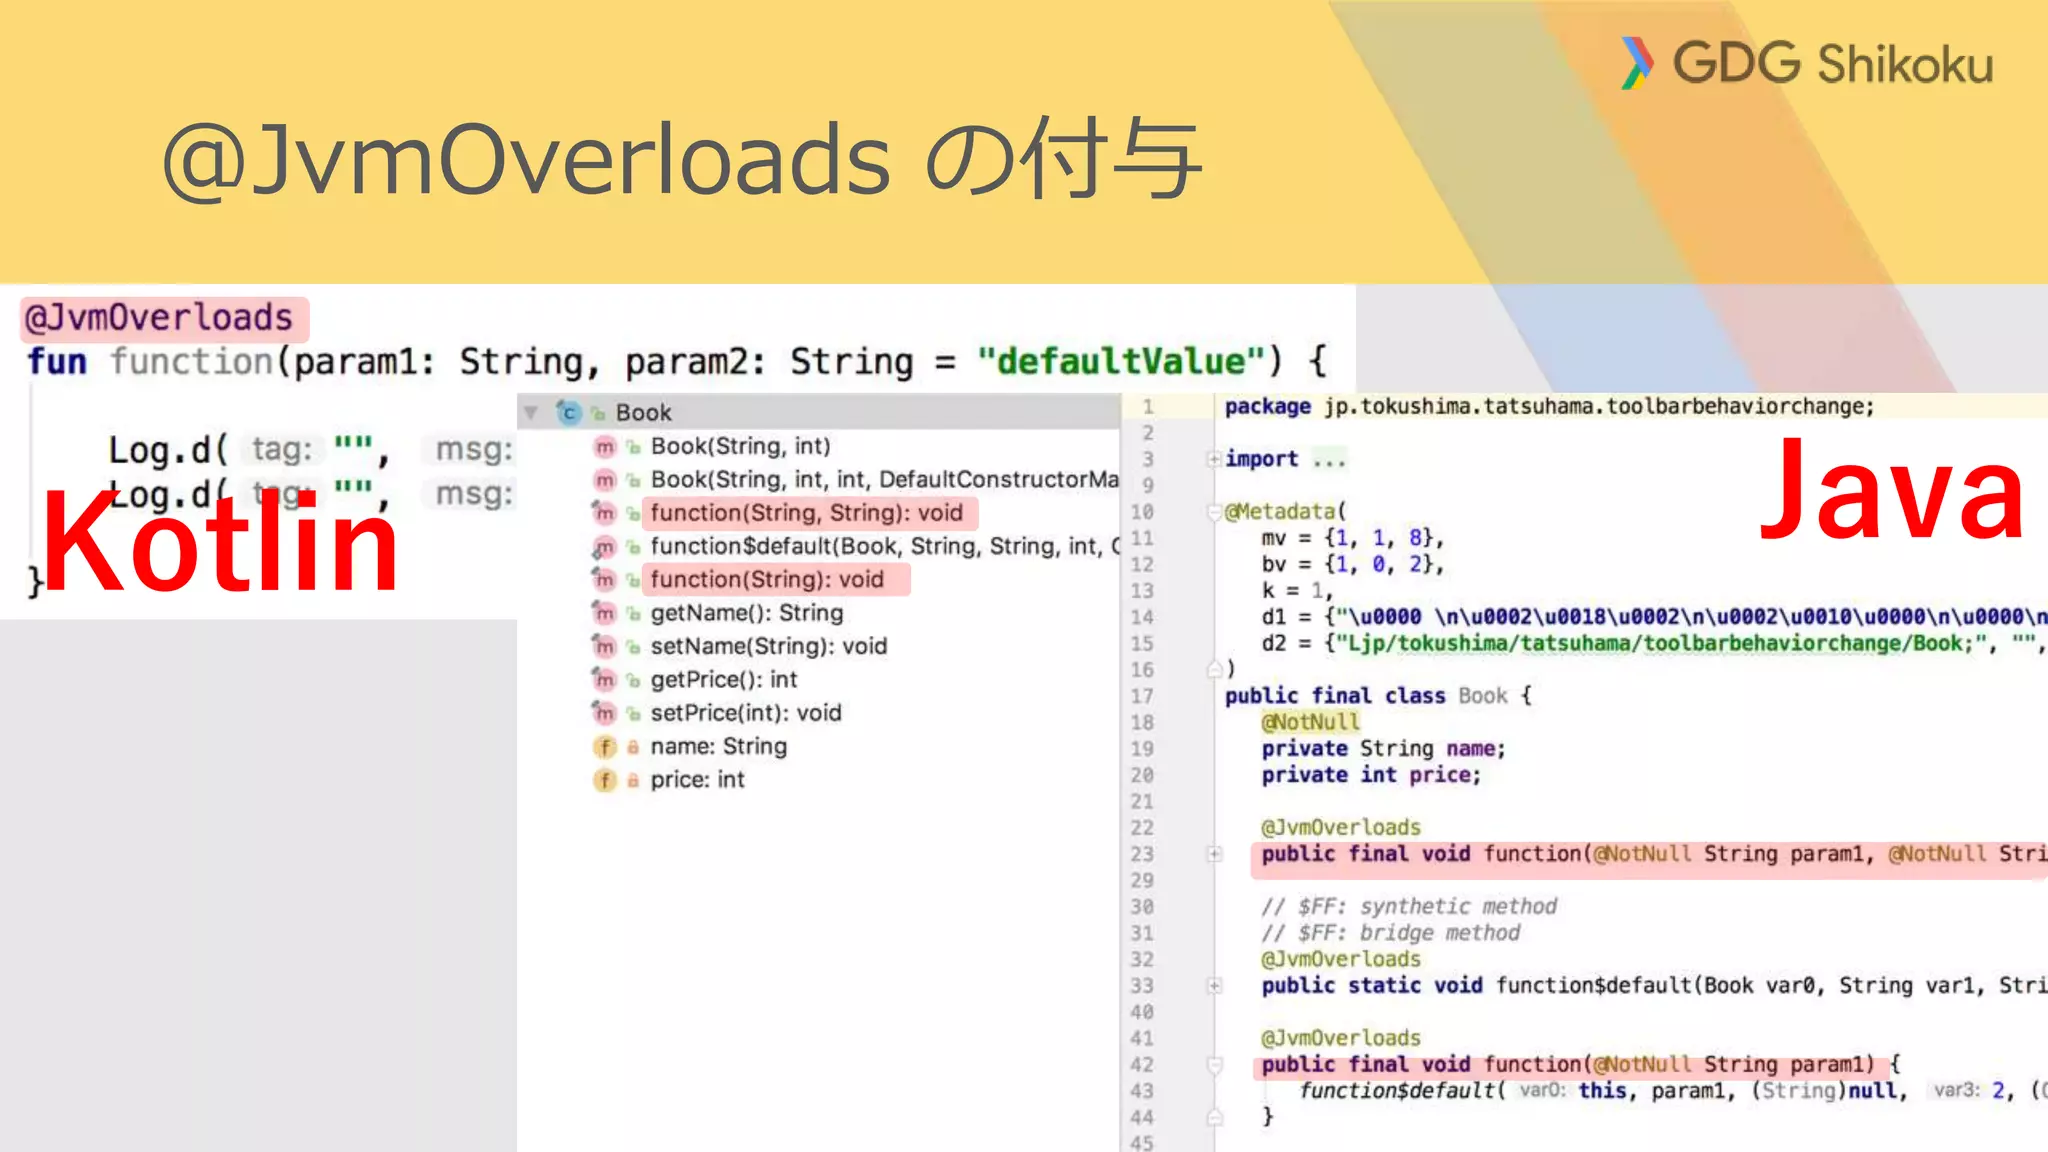Collapse the Book class tree node
2048x1152 pixels.
(x=531, y=412)
